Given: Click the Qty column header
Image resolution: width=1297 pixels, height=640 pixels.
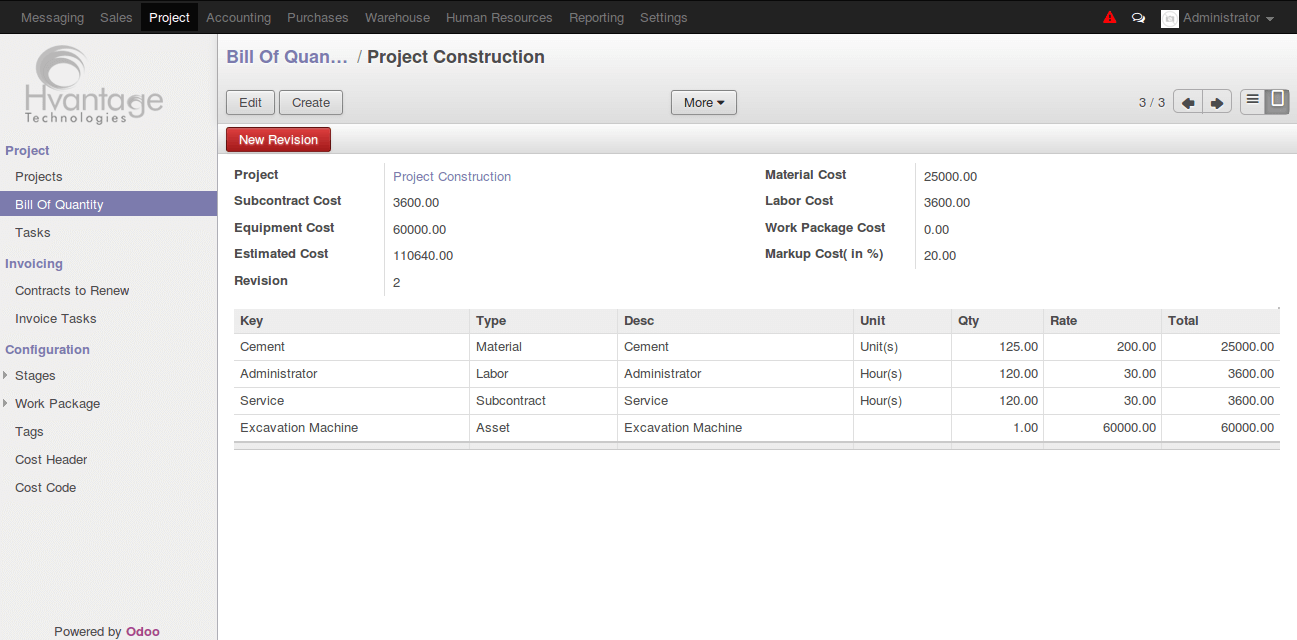Looking at the screenshot, I should pos(997,321).
